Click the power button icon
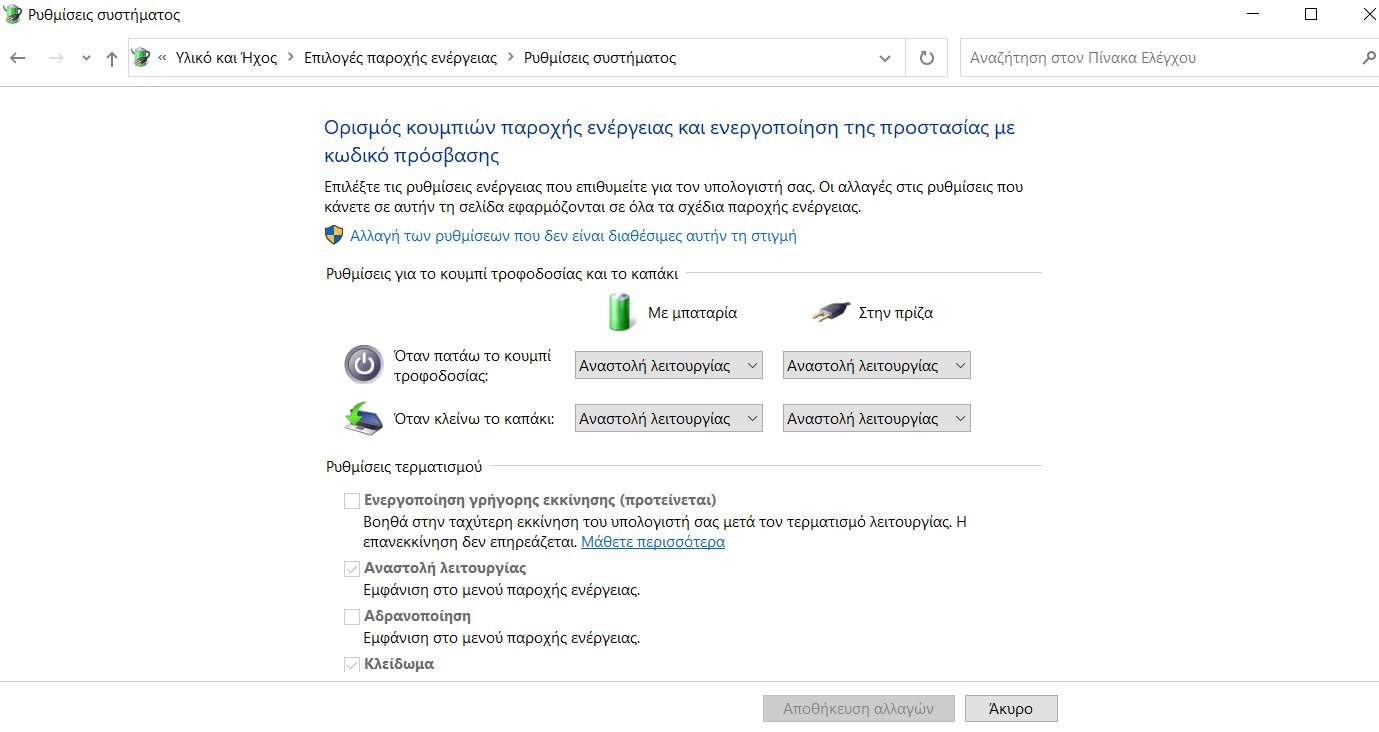 363,365
